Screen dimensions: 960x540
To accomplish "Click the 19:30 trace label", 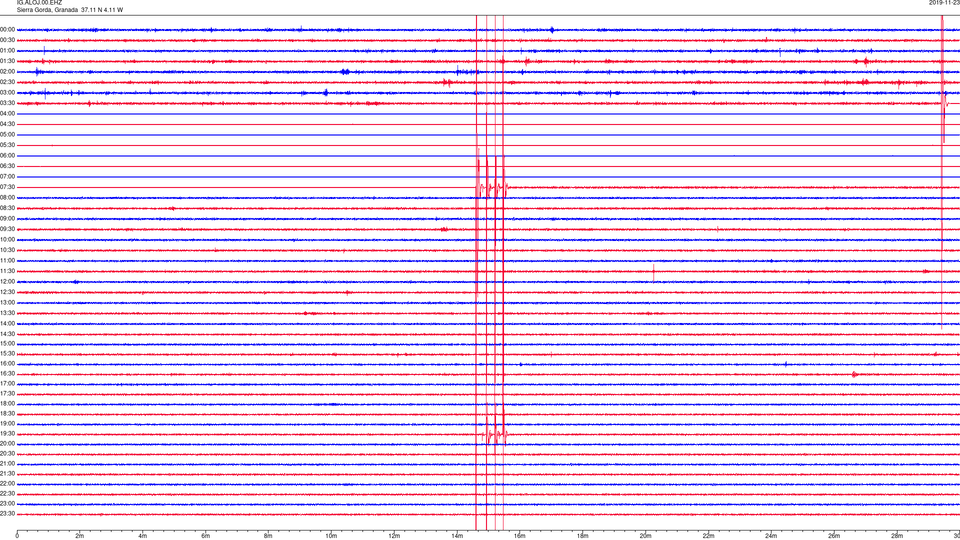I will (8, 433).
